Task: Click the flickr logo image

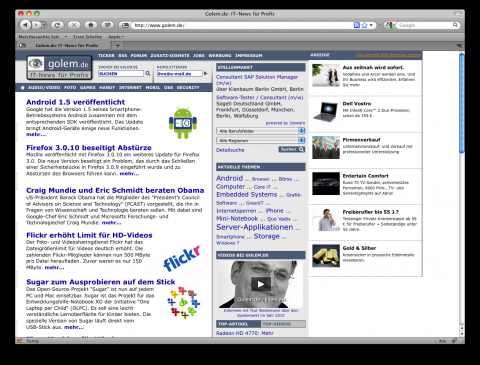Action: (182, 258)
